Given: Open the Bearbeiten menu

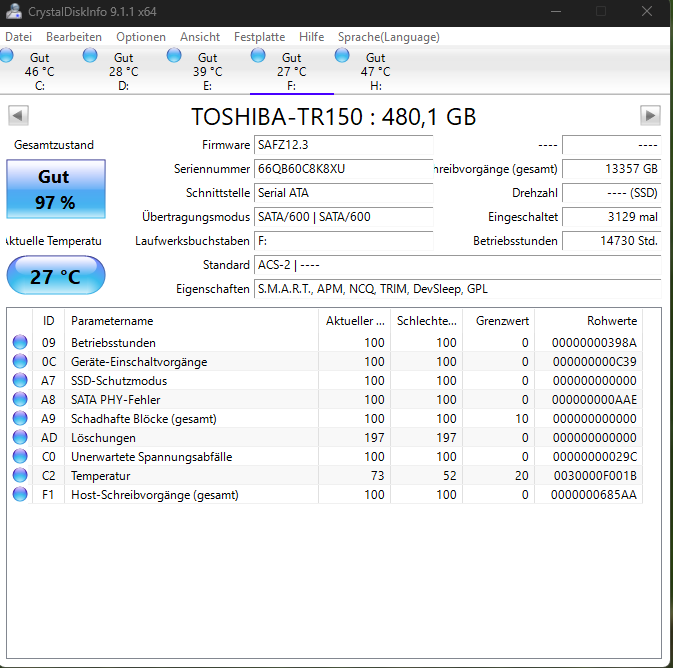Looking at the screenshot, I should tap(74, 37).
